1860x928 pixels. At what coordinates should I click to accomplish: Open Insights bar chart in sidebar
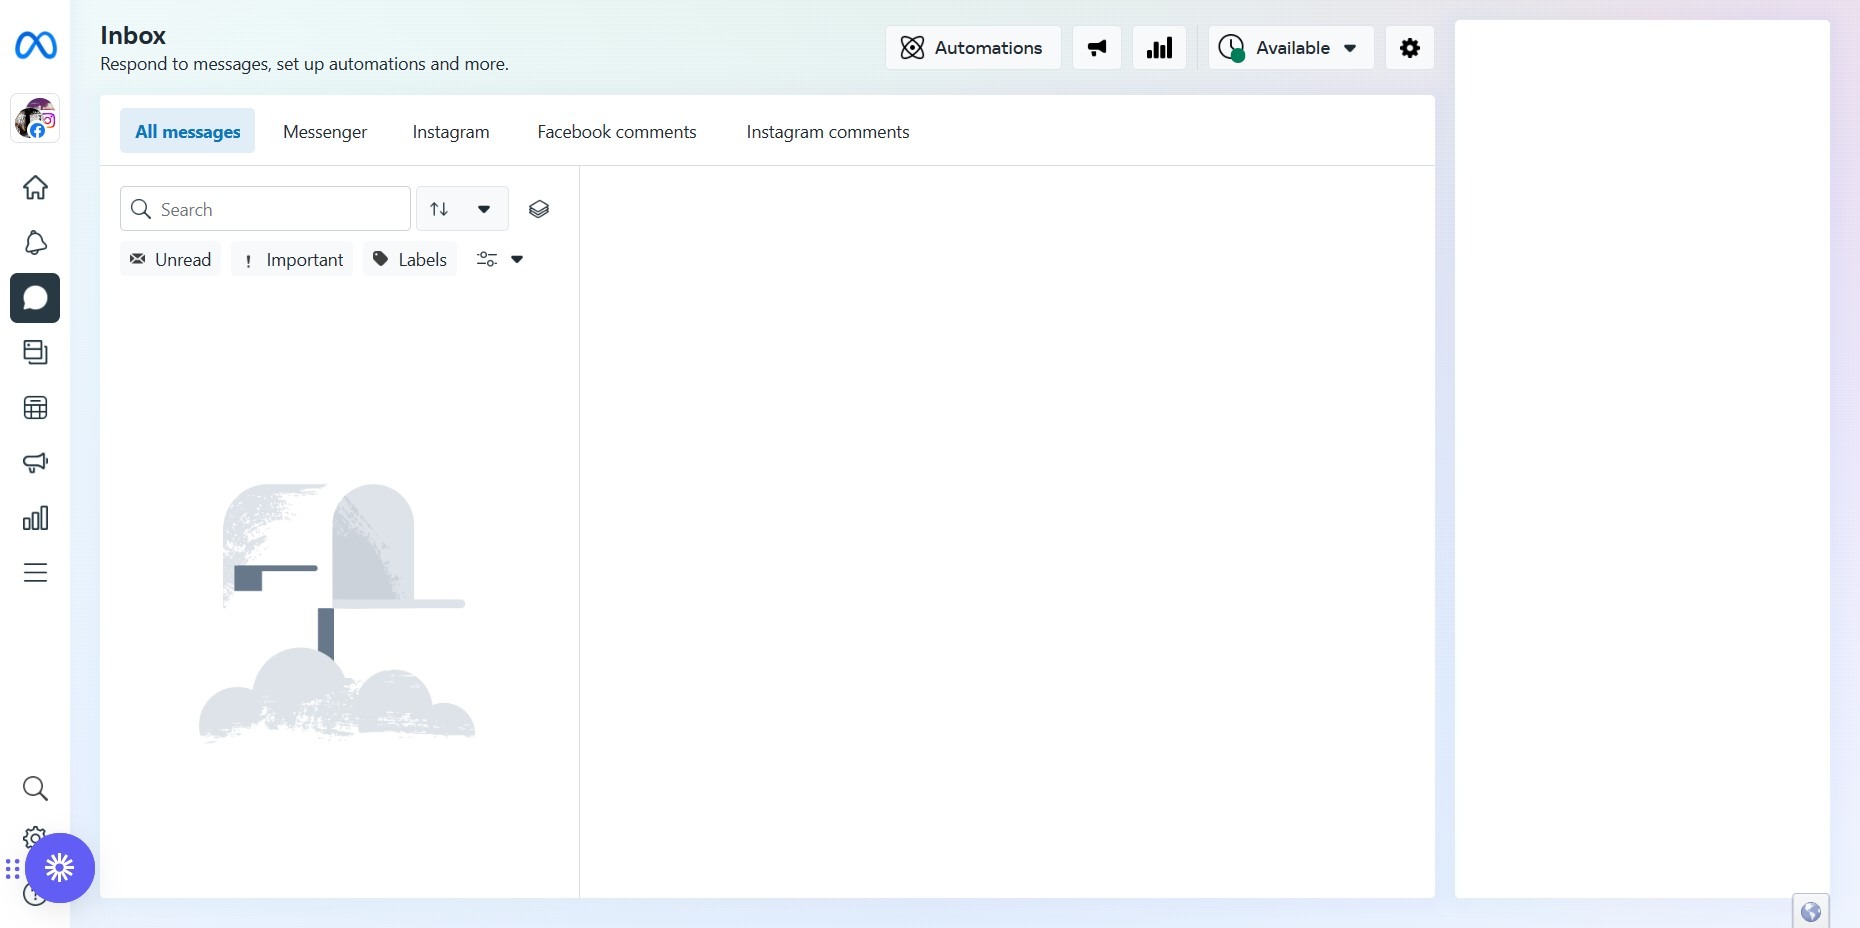(x=35, y=518)
